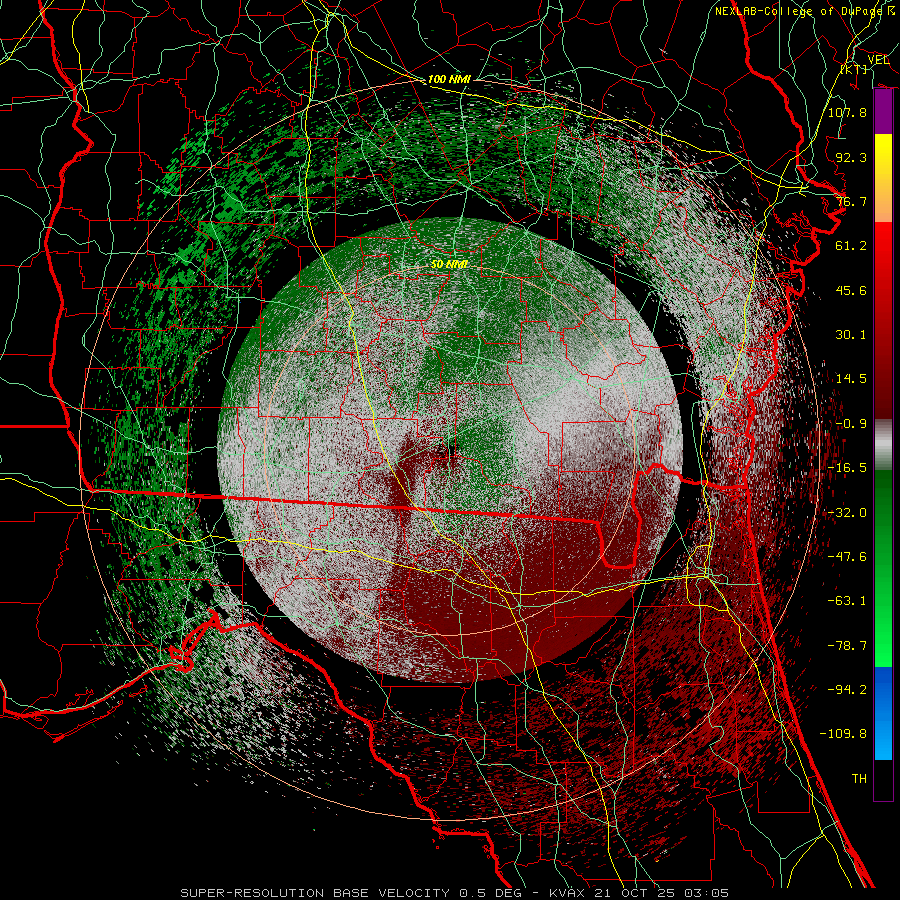Click the 45.6 legend value
Screen dimensions: 900x900
pos(851,290)
